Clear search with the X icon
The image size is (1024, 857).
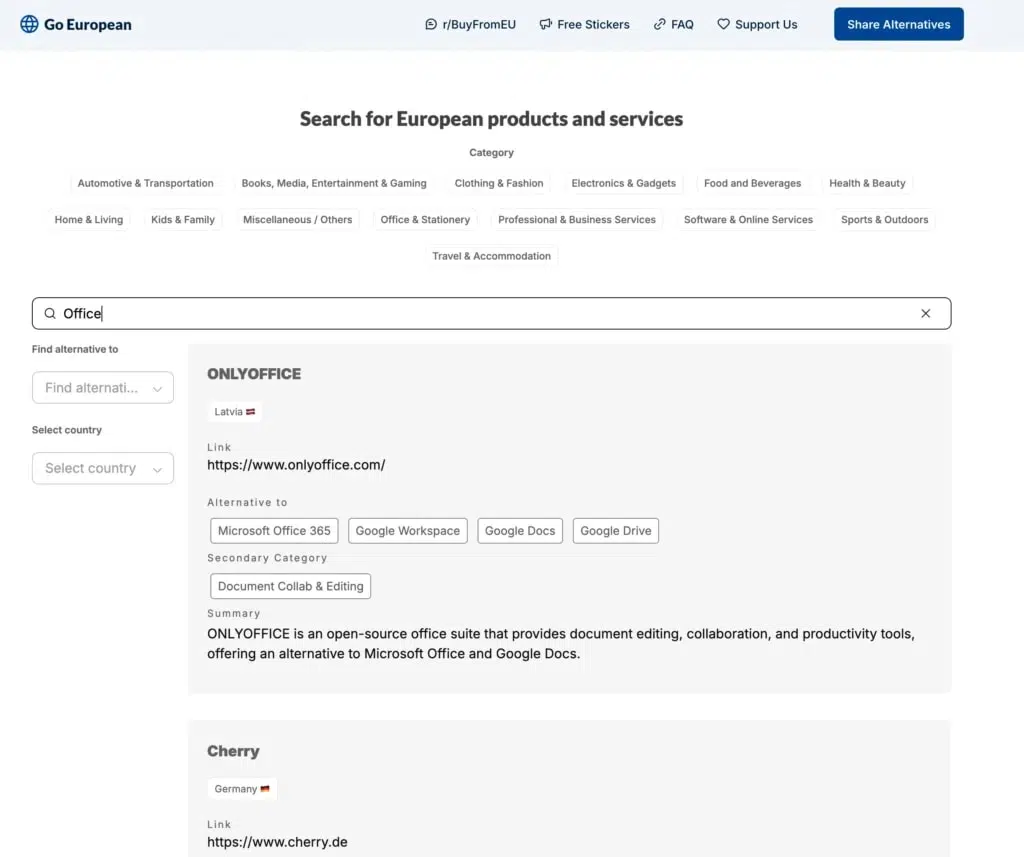coord(925,313)
